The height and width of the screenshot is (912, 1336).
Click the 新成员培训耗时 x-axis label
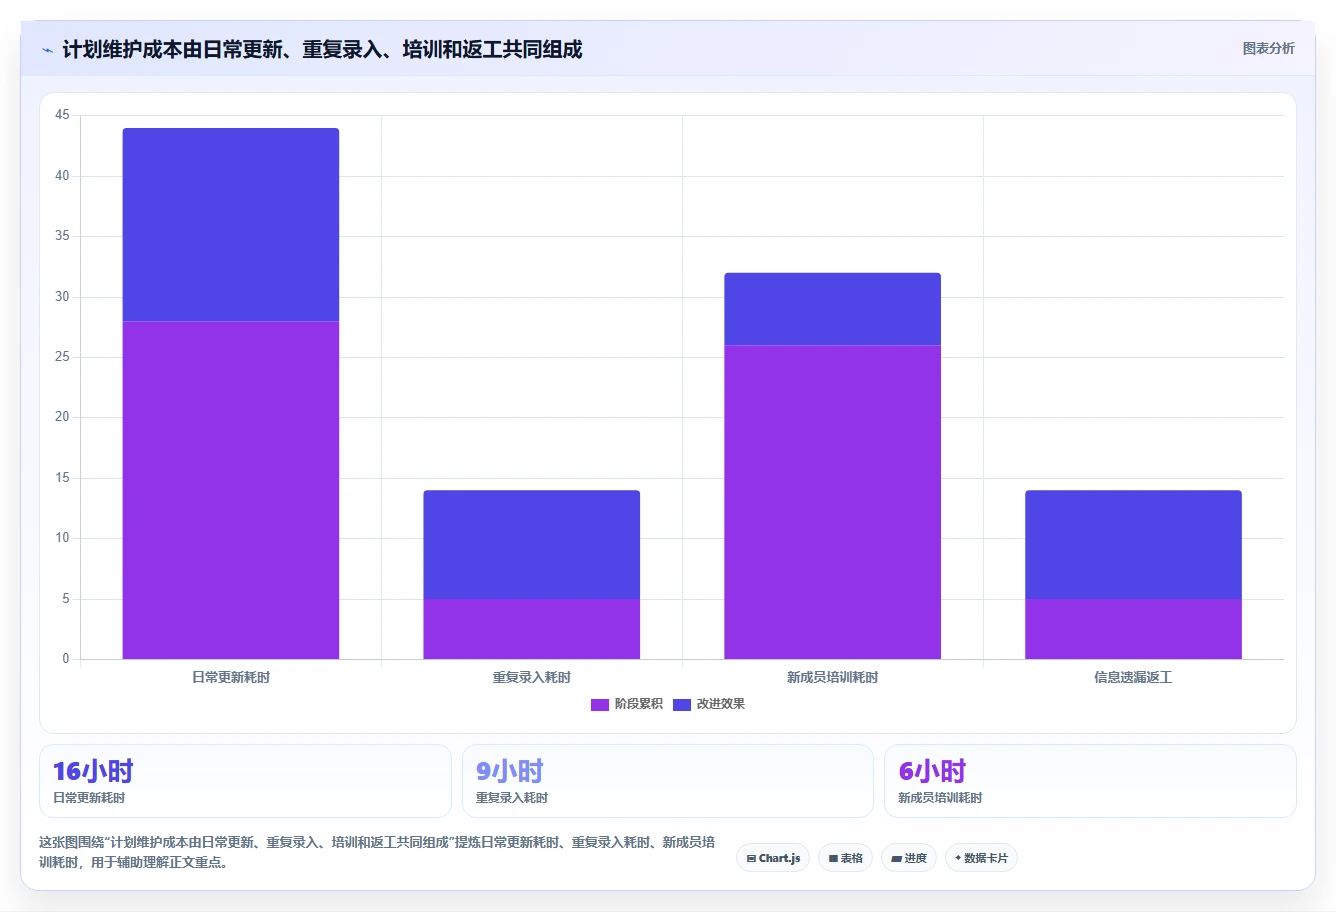(x=833, y=677)
